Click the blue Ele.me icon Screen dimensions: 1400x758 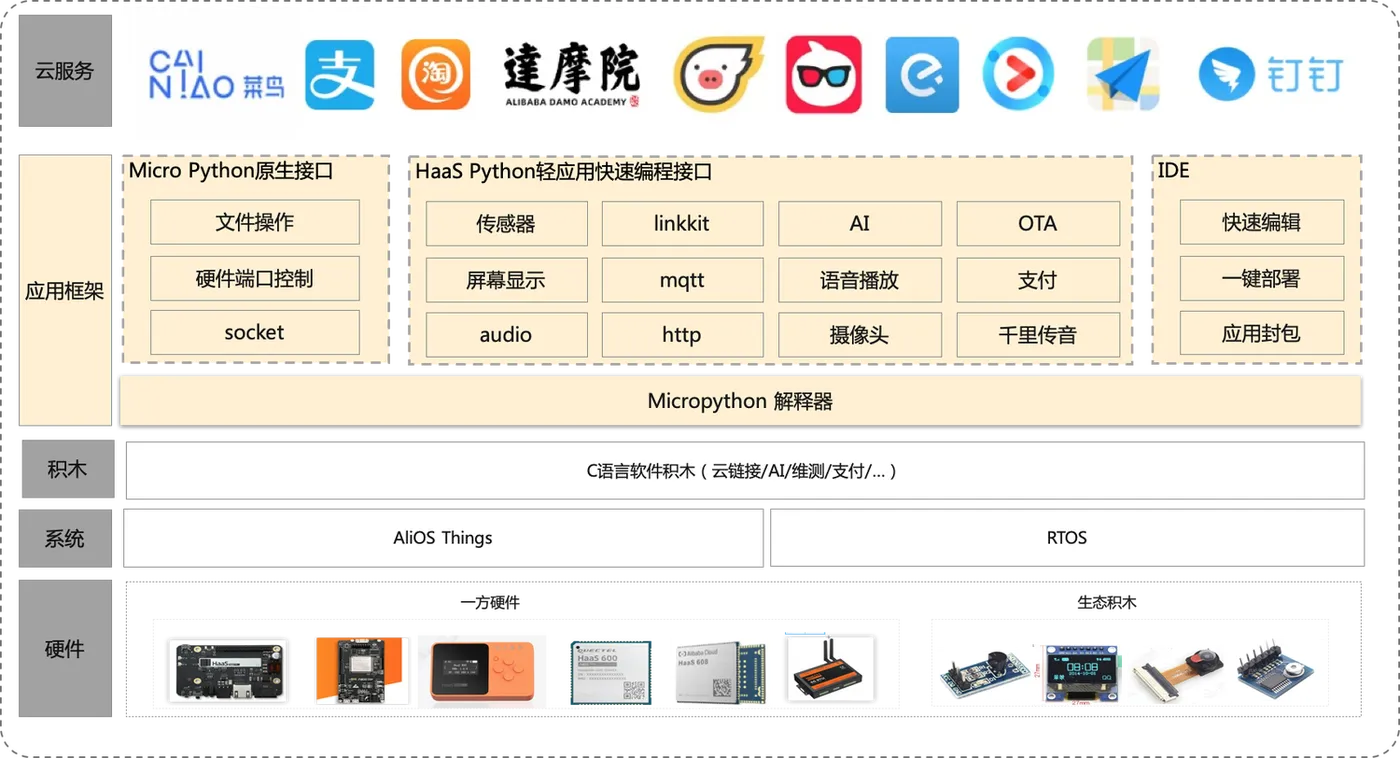[922, 74]
